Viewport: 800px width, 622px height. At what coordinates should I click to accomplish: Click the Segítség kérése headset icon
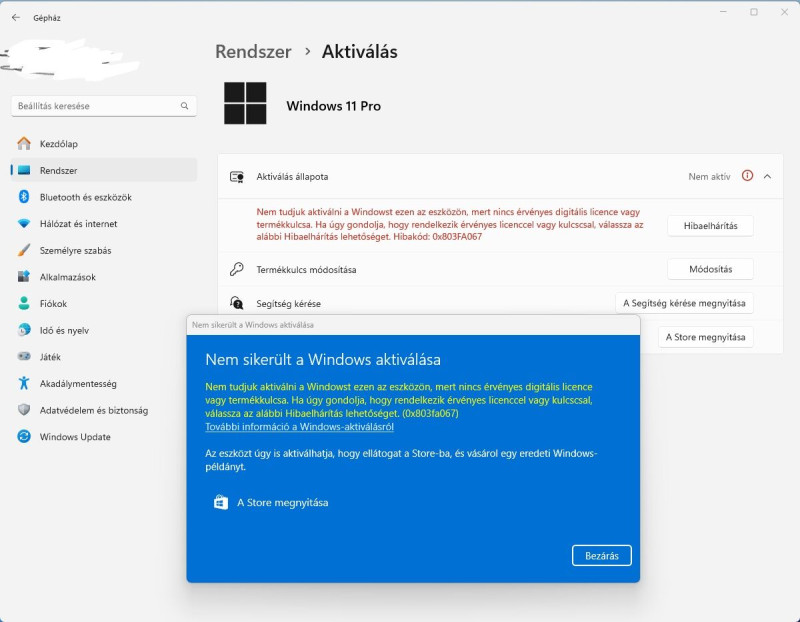point(237,303)
